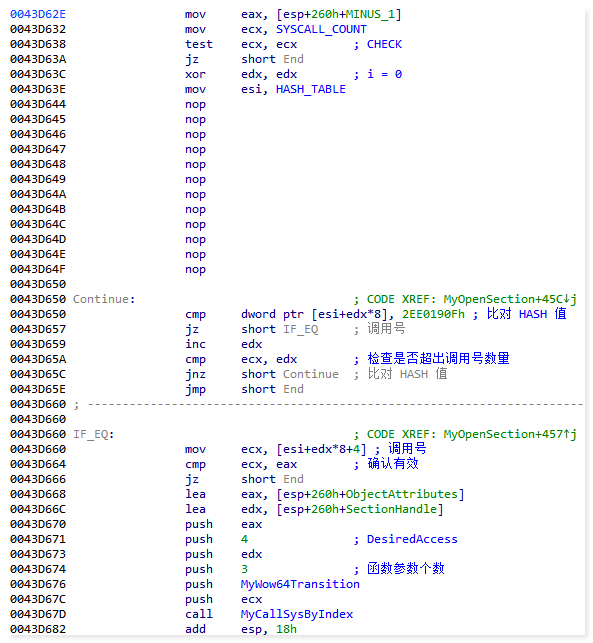Screen dimensions: 593x643
Task: Select the SYSCALL_COUNT operand
Action: [321, 30]
